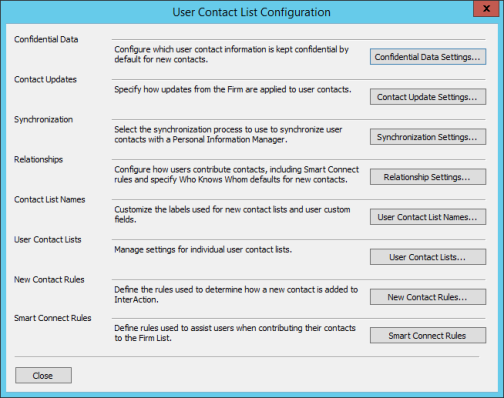Open Synchronization Settings
The image size is (504, 398).
coord(428,137)
